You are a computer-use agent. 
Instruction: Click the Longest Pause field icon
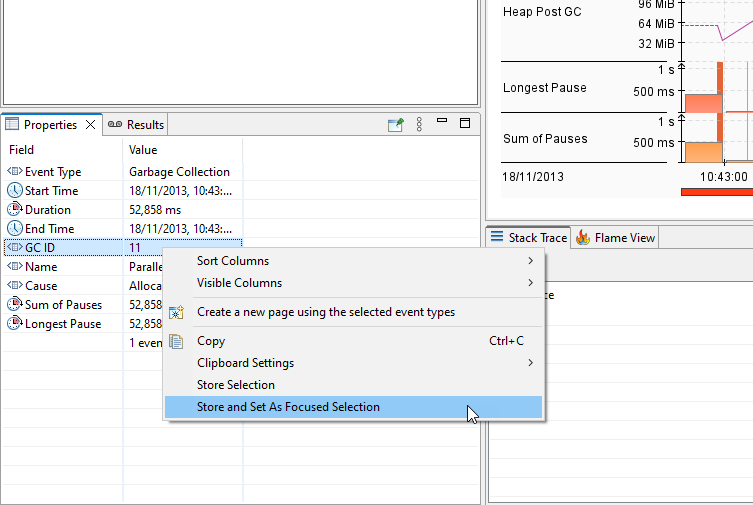pos(15,324)
